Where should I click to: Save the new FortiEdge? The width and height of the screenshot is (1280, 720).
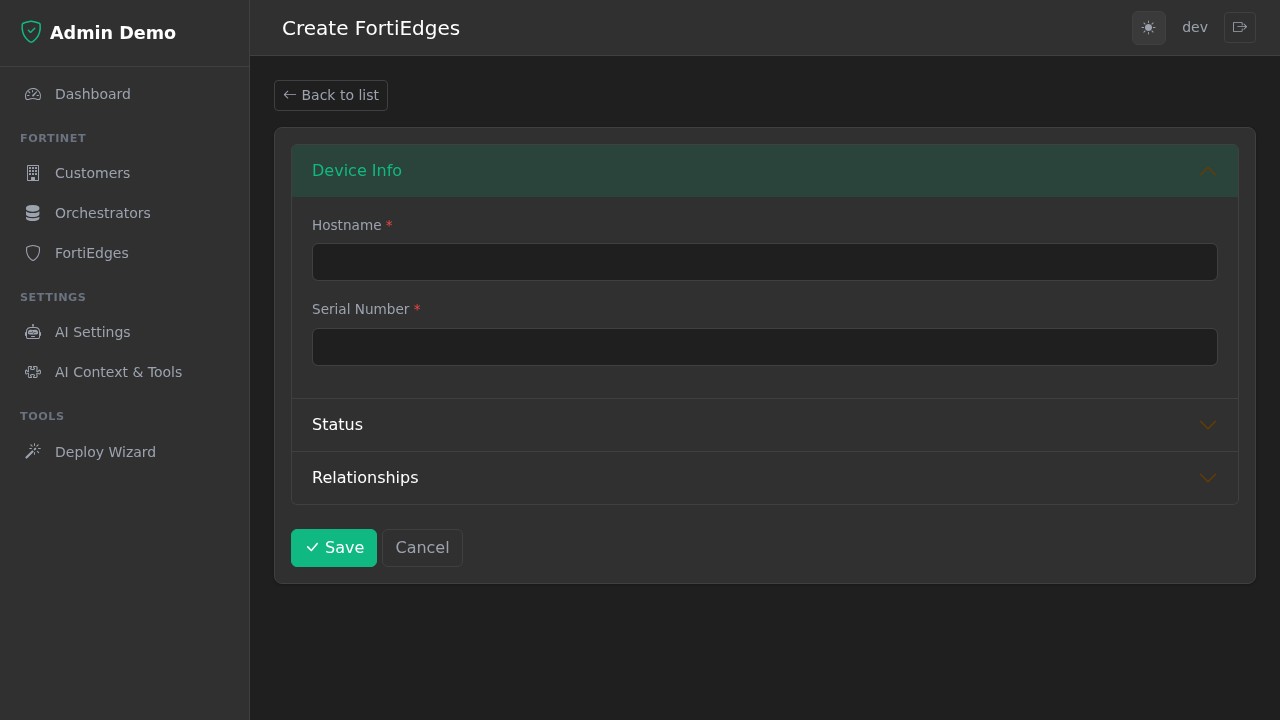click(x=334, y=548)
